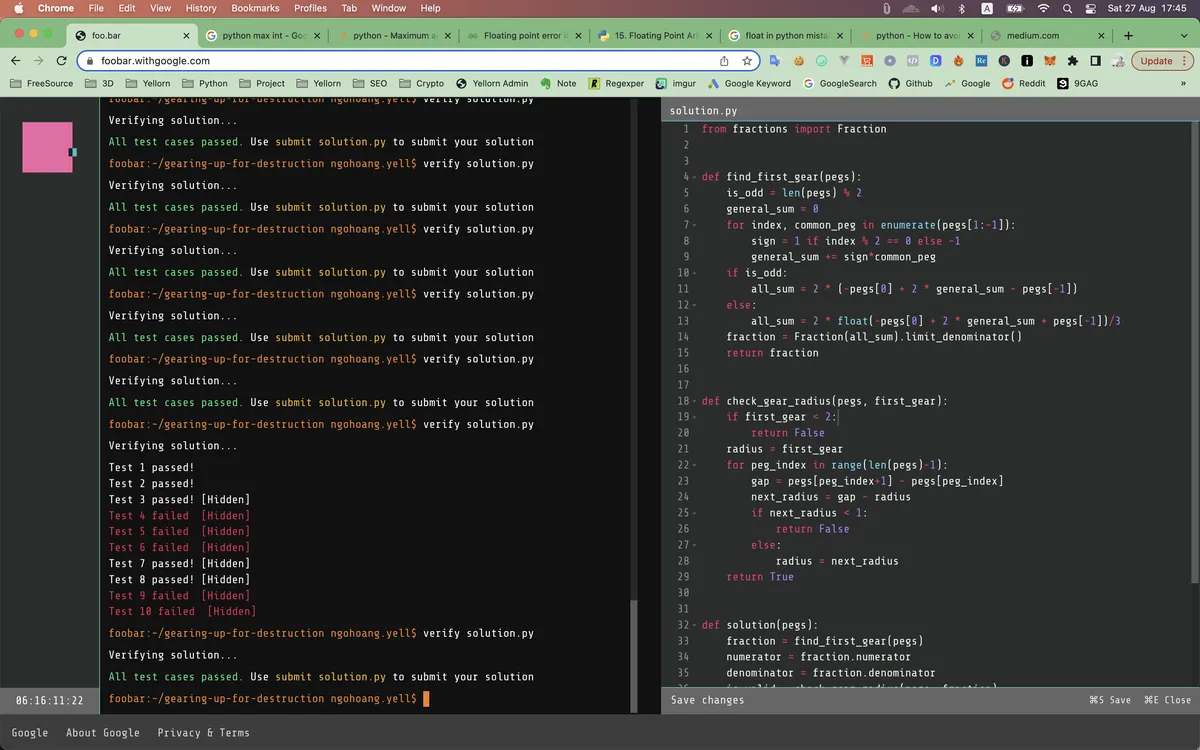Viewport: 1200px width, 750px height.
Task: Show more bookmarks with double chevron
Action: pos(1184,83)
